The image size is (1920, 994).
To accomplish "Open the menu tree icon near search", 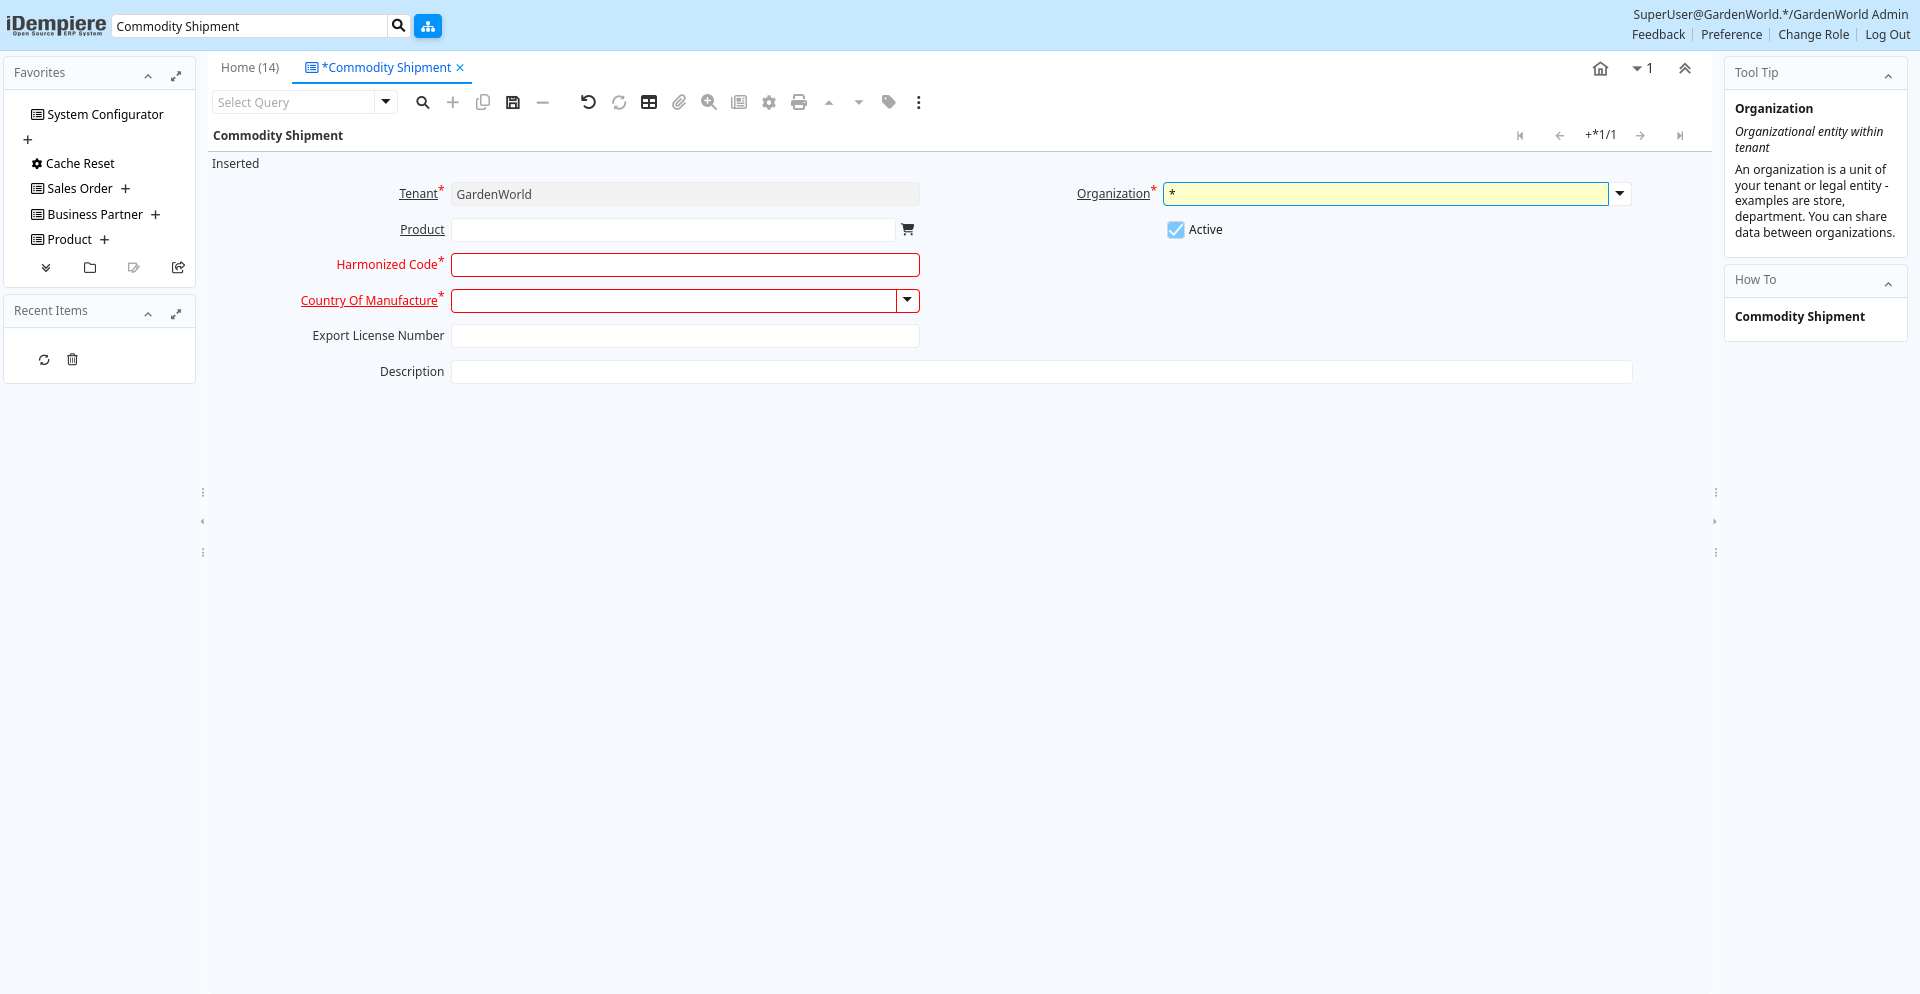I will tap(428, 26).
